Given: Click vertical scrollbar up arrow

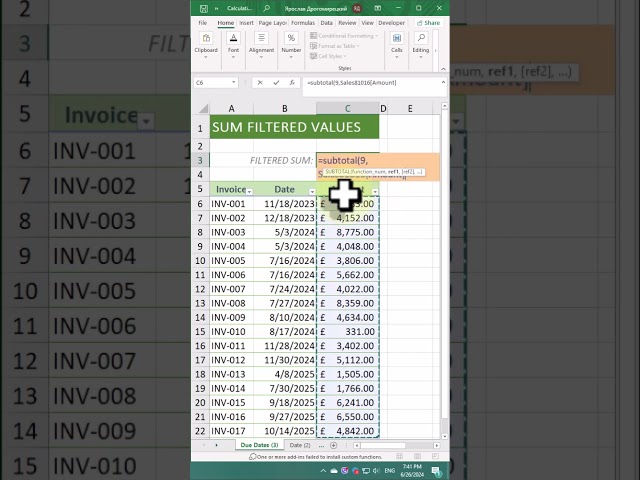Looking at the screenshot, I should click(444, 106).
